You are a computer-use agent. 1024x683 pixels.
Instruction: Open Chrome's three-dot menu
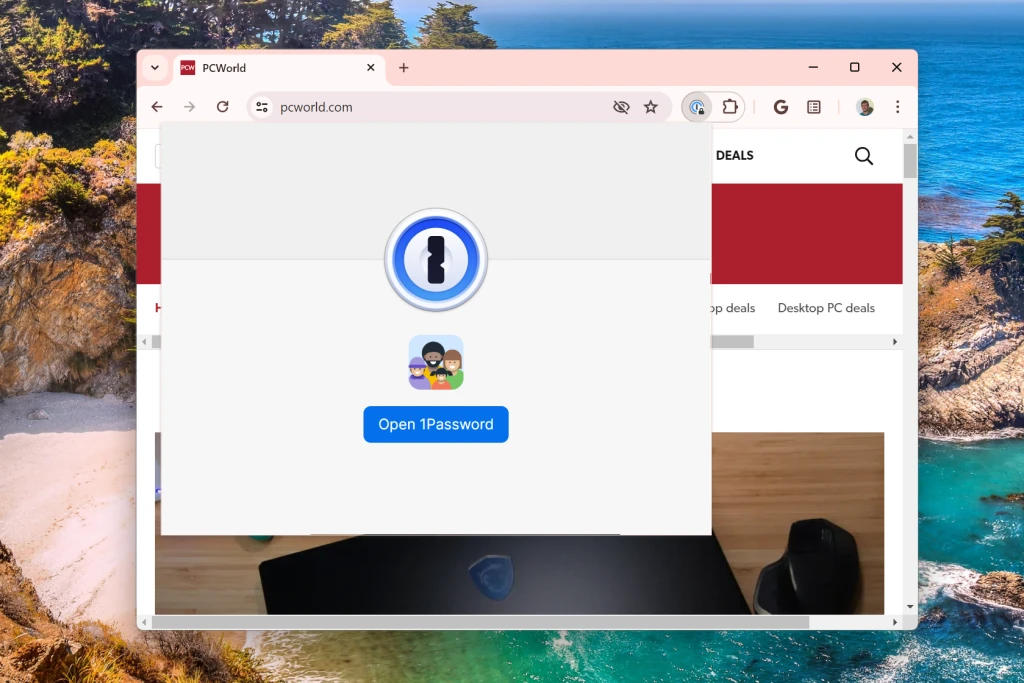point(897,107)
